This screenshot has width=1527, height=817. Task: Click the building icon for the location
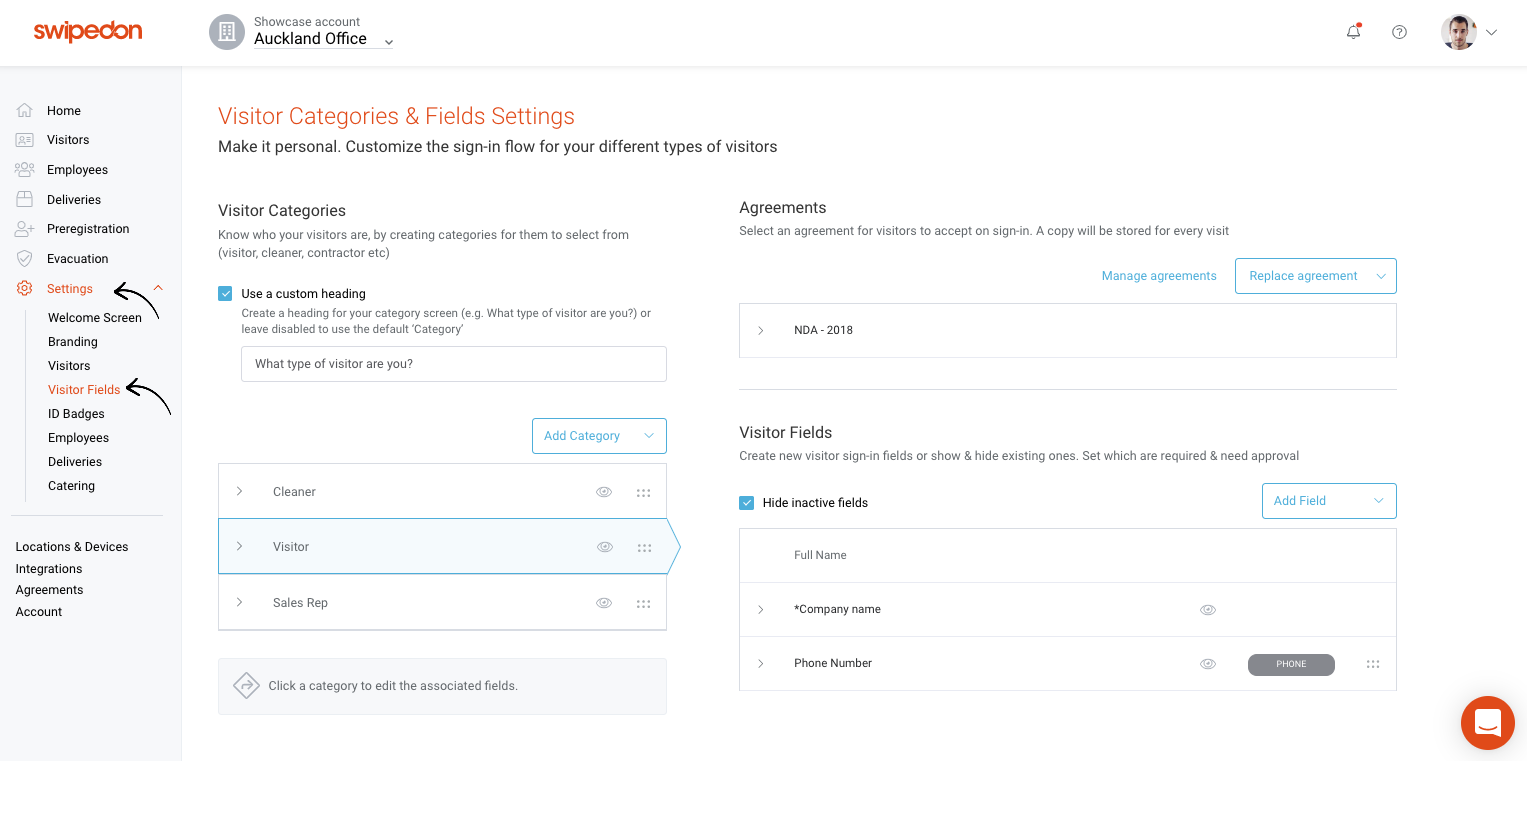tap(227, 32)
